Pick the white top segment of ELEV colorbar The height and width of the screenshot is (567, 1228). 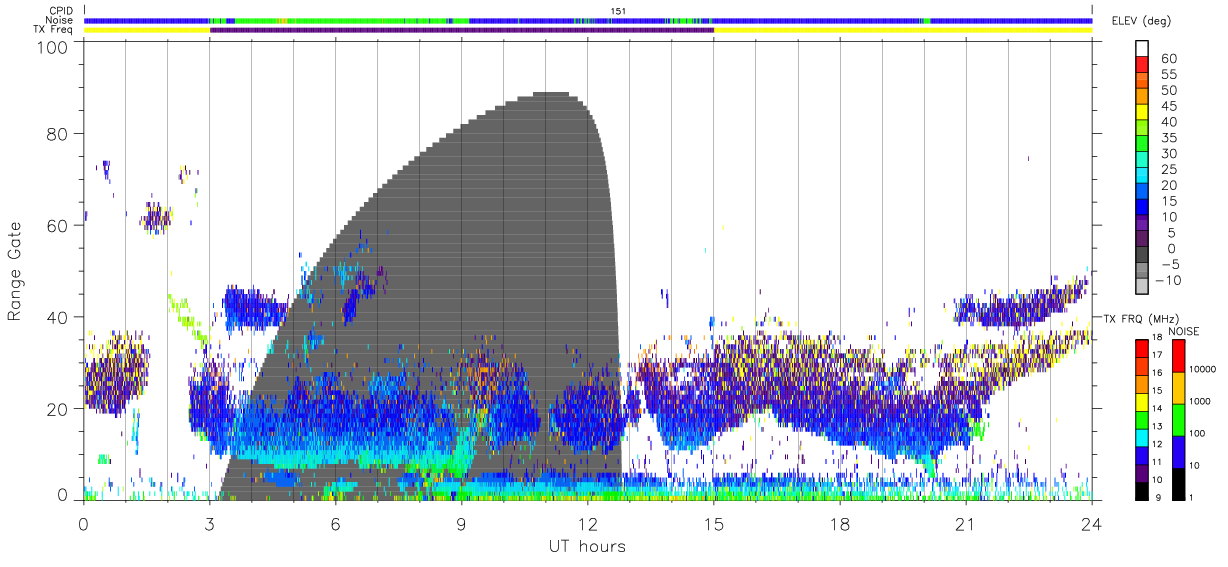click(x=1143, y=49)
